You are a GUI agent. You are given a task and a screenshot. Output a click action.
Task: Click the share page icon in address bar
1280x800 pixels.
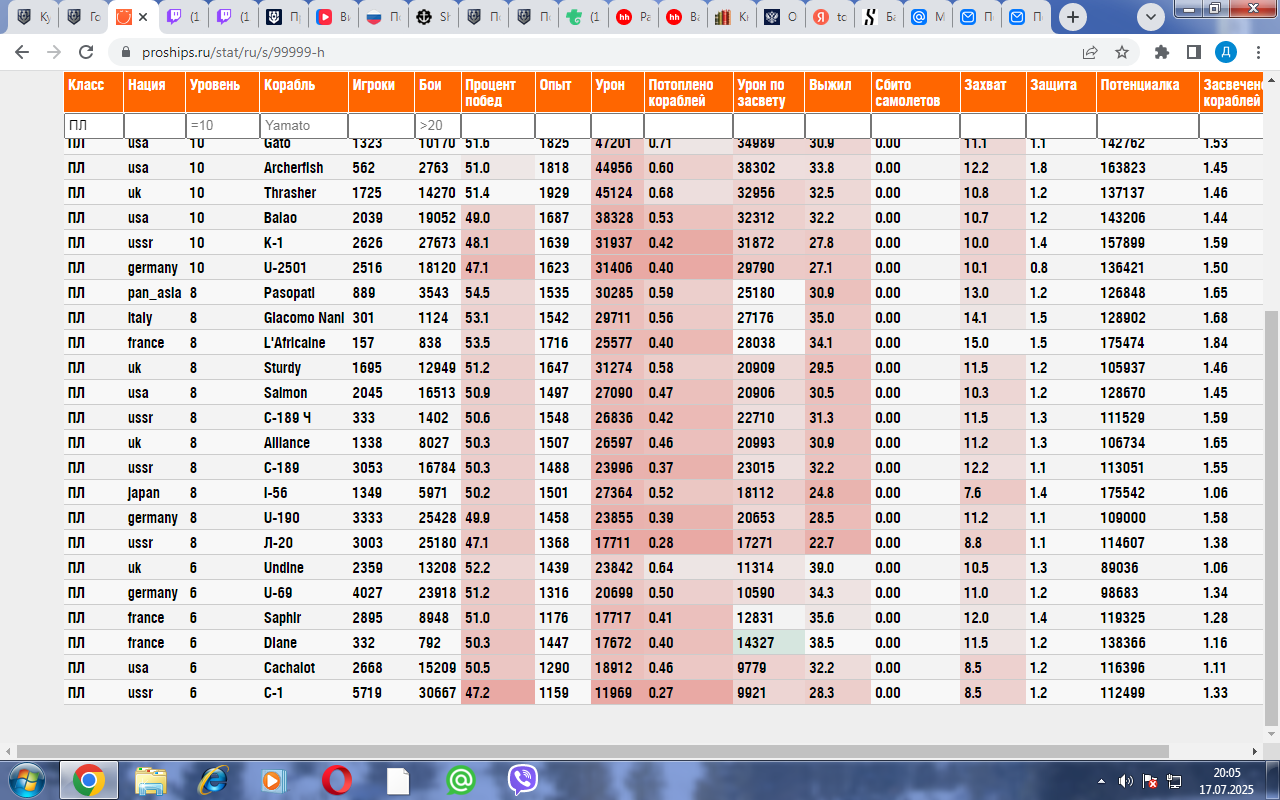[1090, 52]
